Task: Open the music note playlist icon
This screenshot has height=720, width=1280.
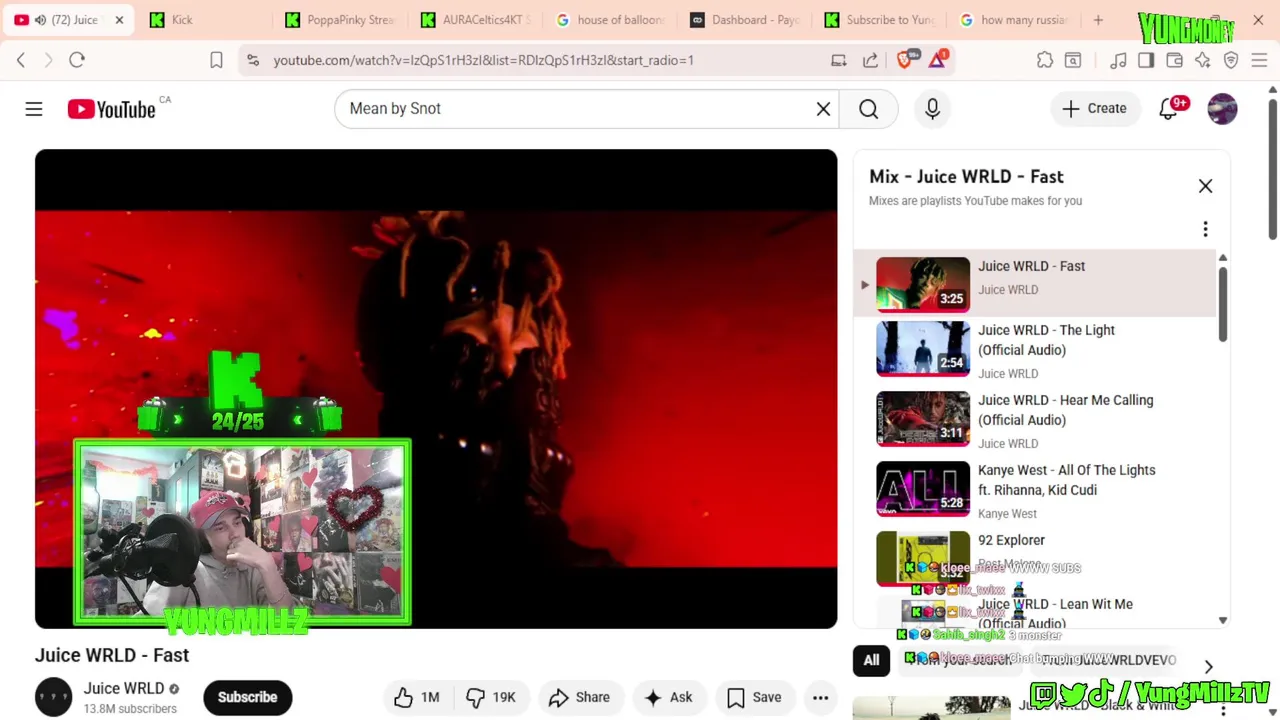Action: point(1118,60)
